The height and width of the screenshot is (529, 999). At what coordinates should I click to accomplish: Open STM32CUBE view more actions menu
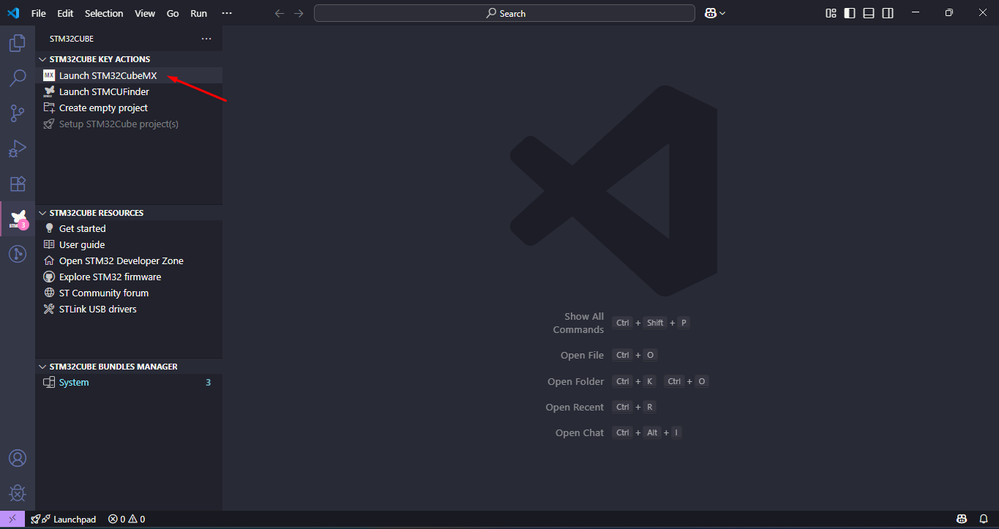206,39
